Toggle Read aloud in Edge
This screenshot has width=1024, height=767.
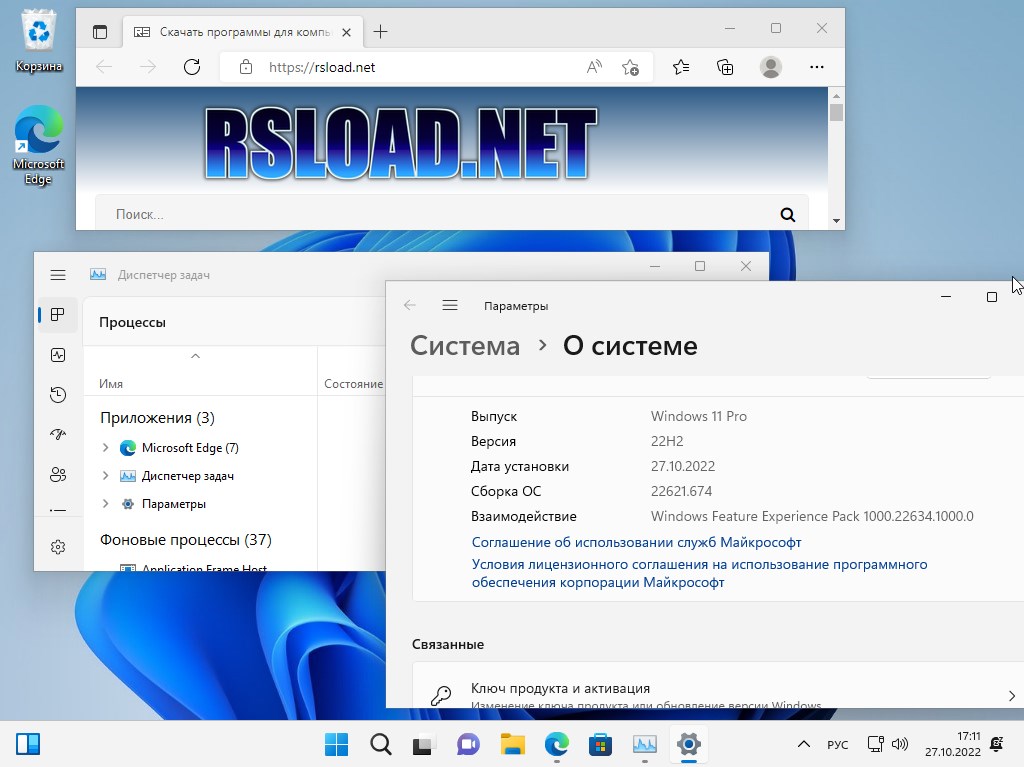tap(594, 67)
